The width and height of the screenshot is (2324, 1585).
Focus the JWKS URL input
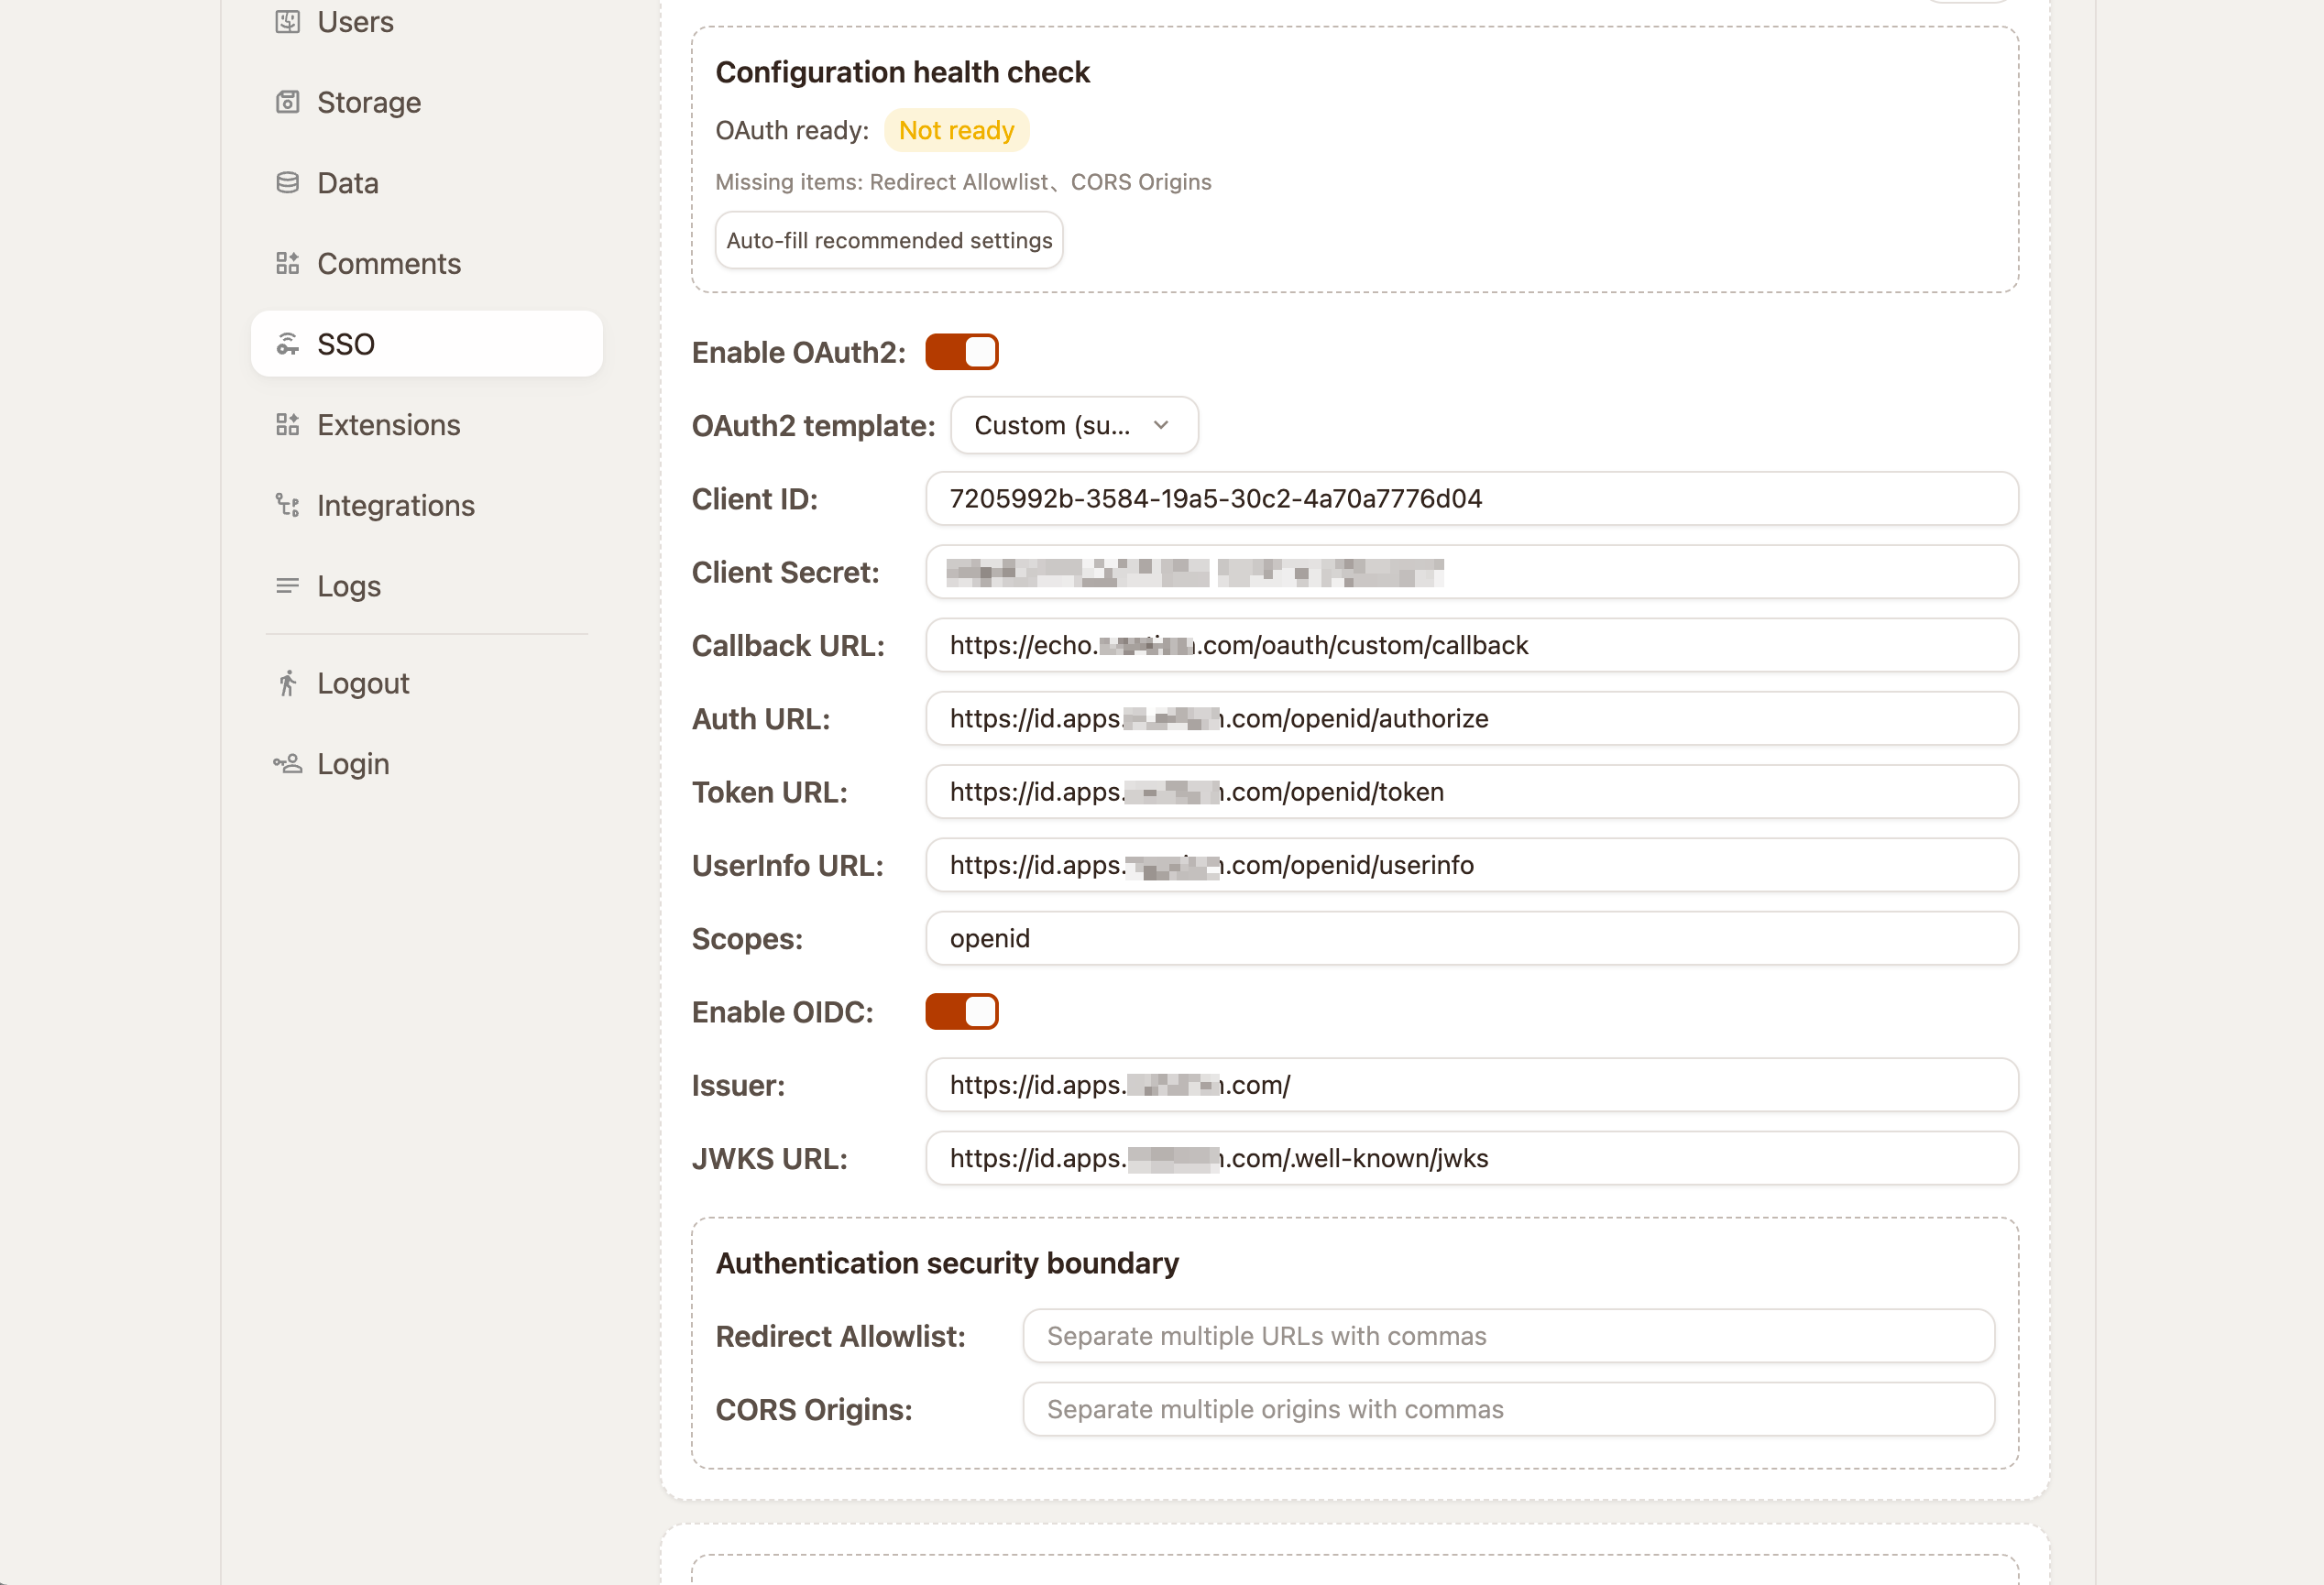tap(1471, 1158)
